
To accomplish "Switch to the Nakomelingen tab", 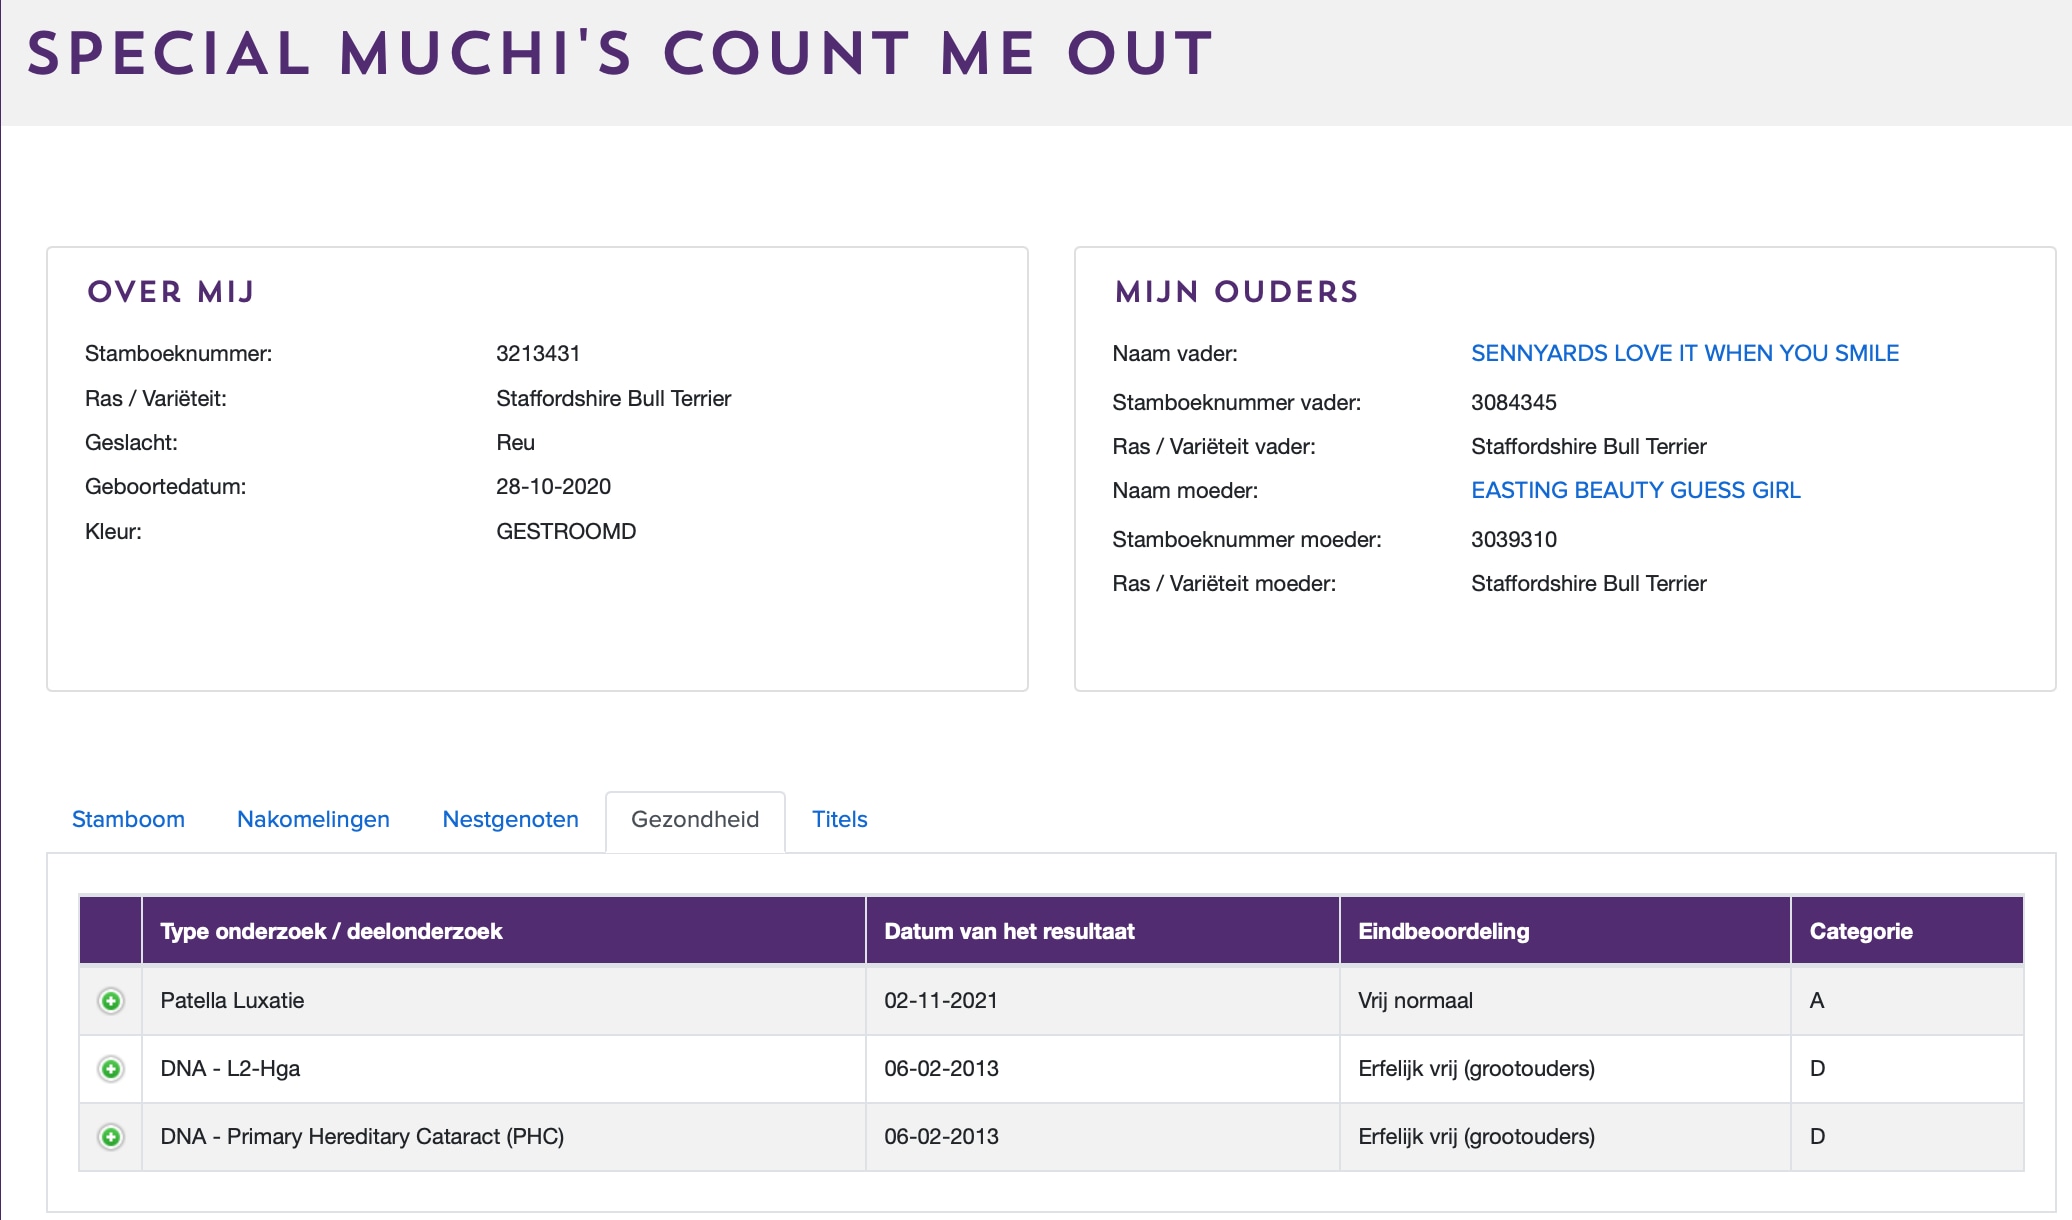I will pyautogui.click(x=313, y=819).
